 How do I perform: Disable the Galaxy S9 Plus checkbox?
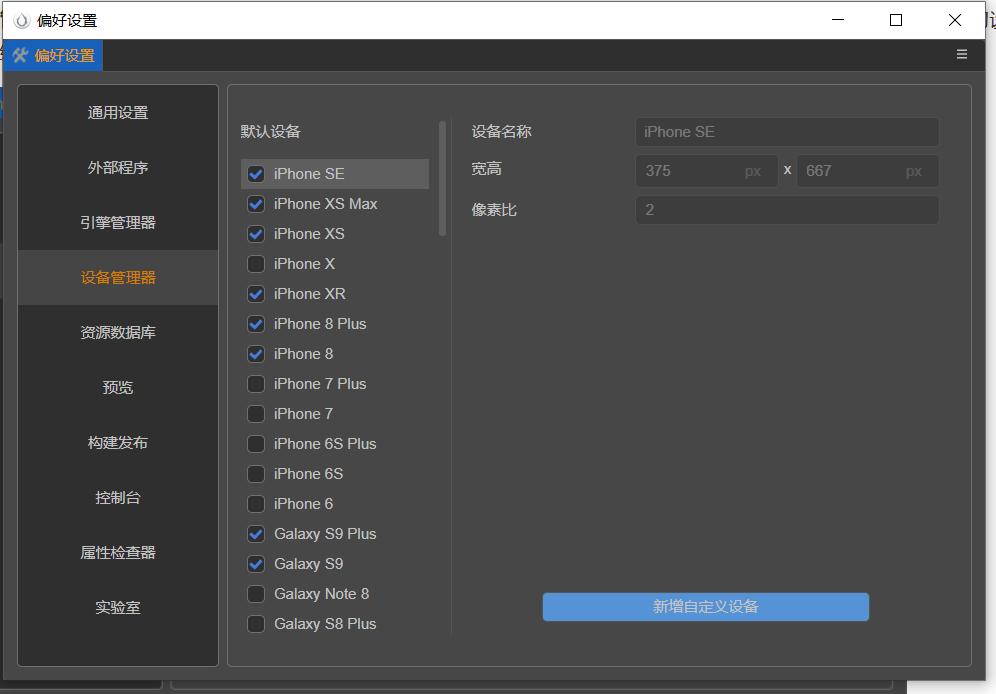[256, 534]
